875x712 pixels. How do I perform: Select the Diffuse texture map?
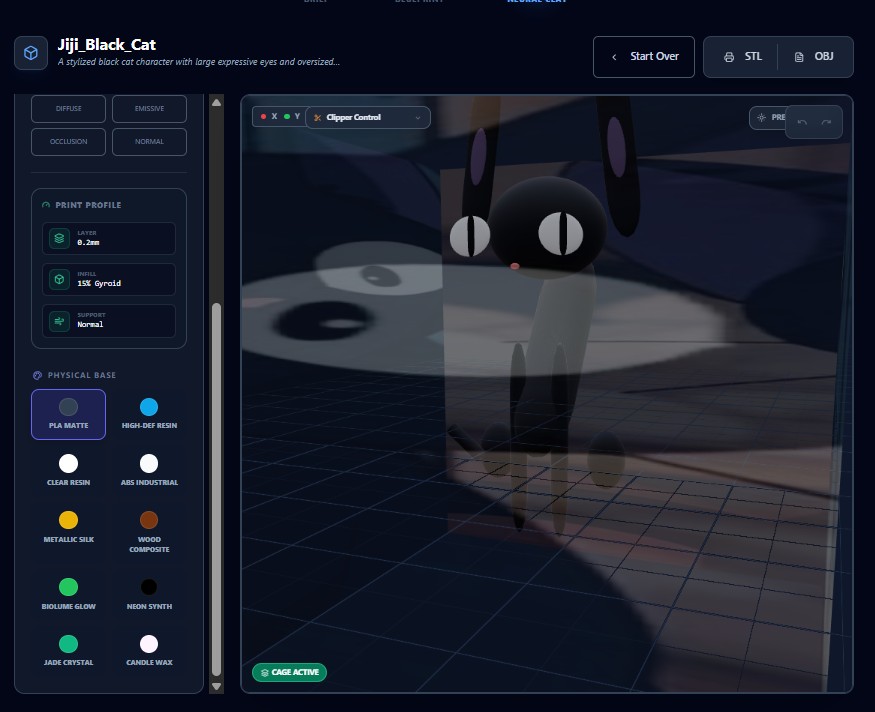point(68,108)
